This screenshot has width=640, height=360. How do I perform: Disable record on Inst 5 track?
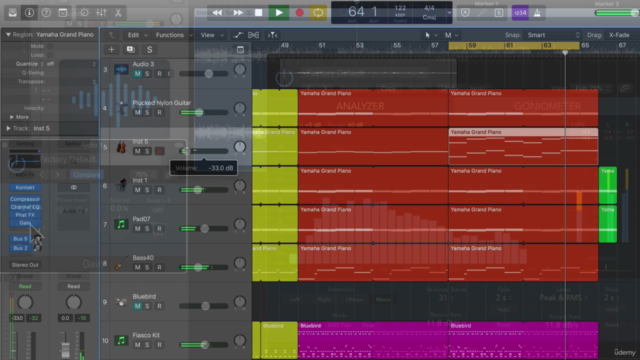pyautogui.click(x=160, y=151)
